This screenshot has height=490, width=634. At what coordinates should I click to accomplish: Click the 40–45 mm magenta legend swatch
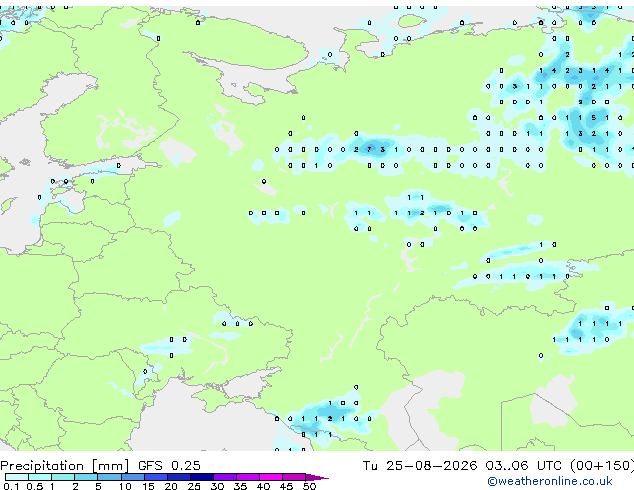[271, 477]
